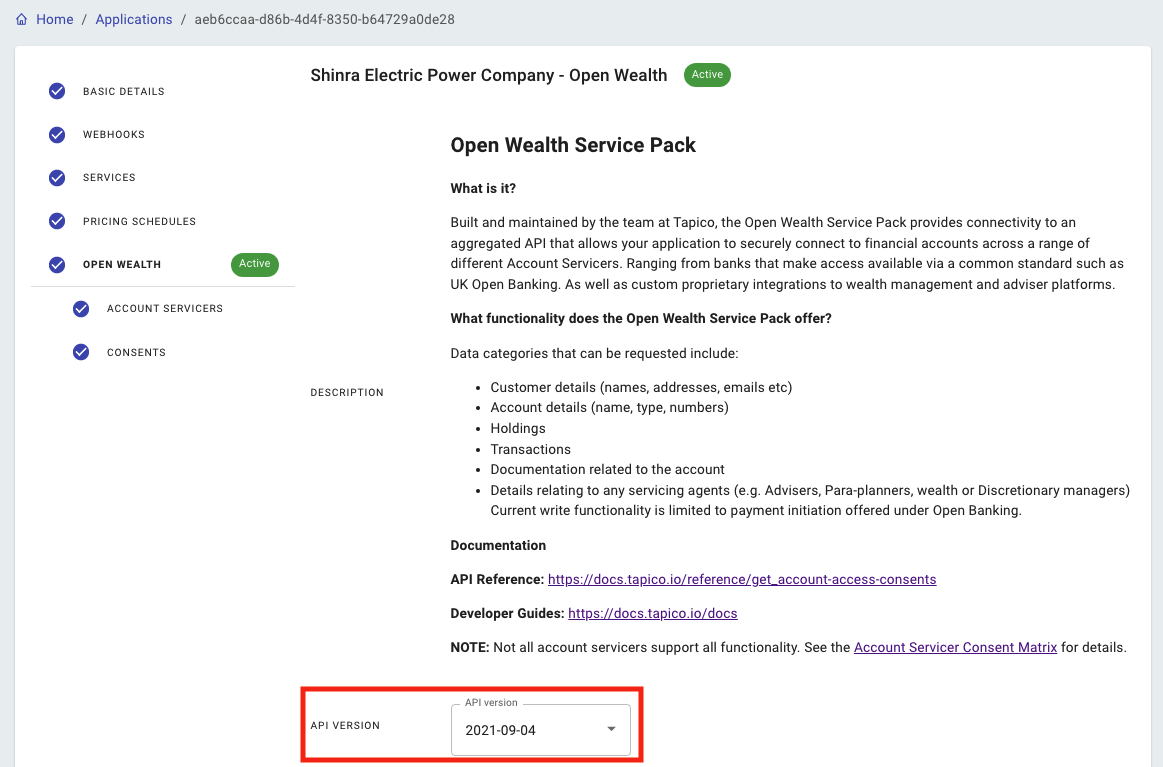Go to Home breadcrumb link
1163x767 pixels.
click(55, 19)
